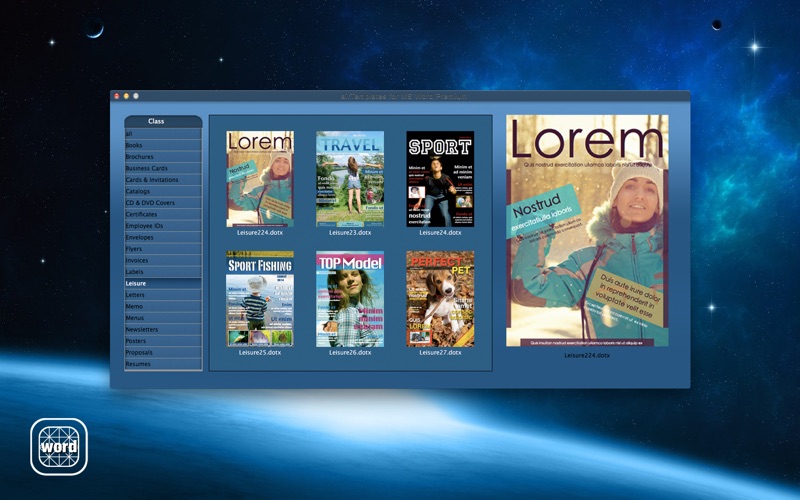Select the Newsletters category

coord(163,330)
